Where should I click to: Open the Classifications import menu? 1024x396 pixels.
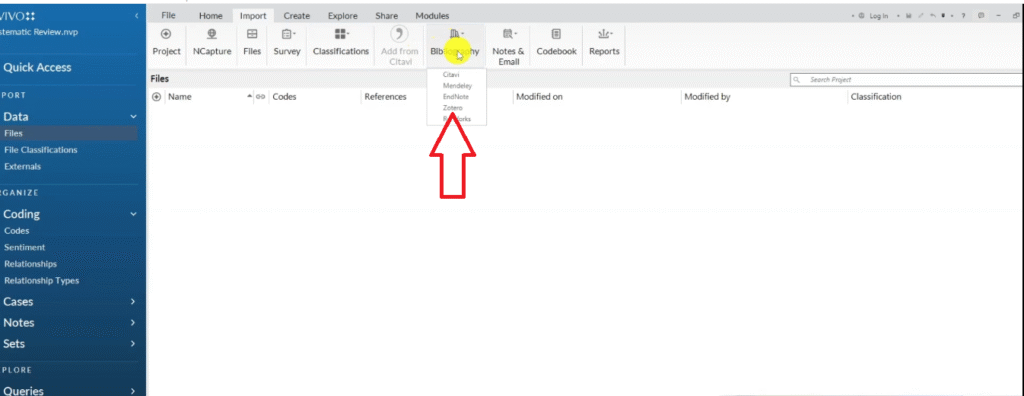coord(341,34)
